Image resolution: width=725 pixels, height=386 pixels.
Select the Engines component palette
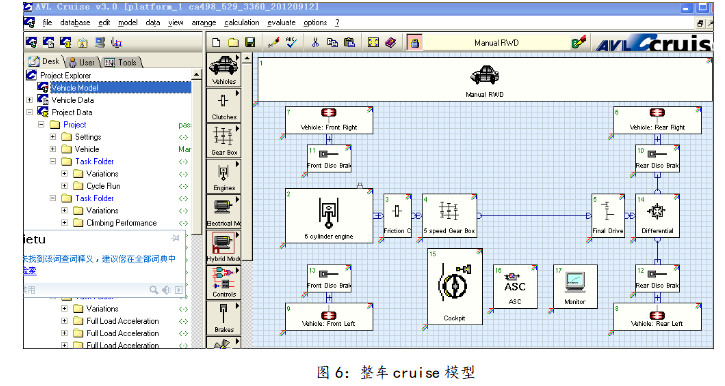coord(224,177)
